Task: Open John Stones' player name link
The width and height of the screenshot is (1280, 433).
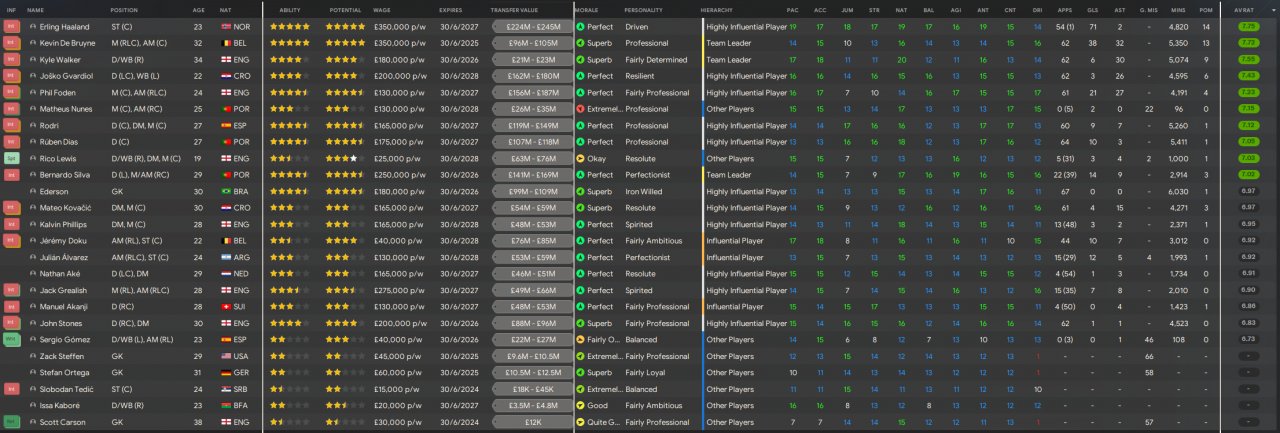Action: [60, 324]
